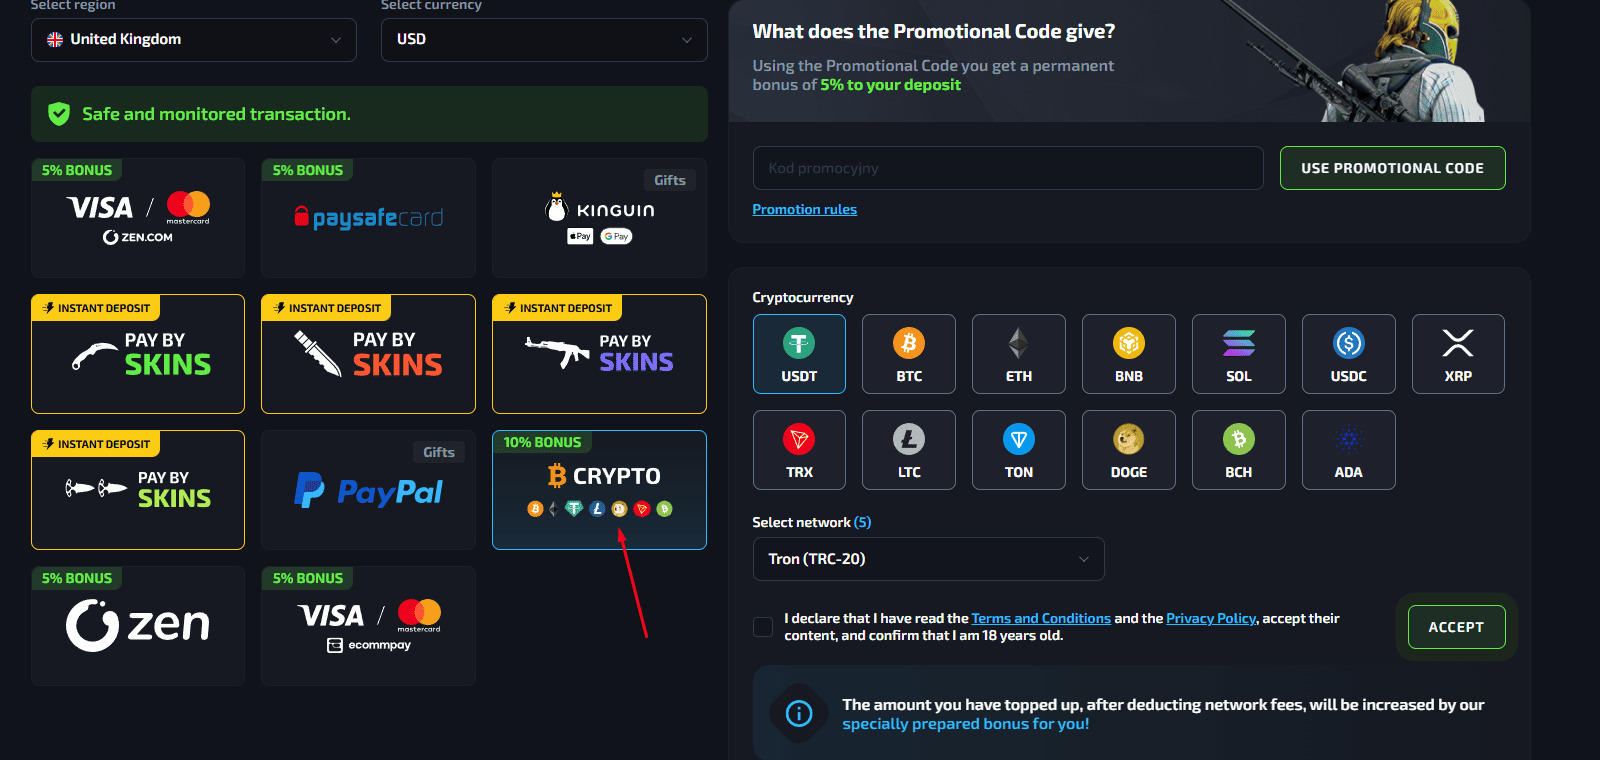Open the United Kingdom region dropdown
Image resolution: width=1600 pixels, height=760 pixels.
194,40
